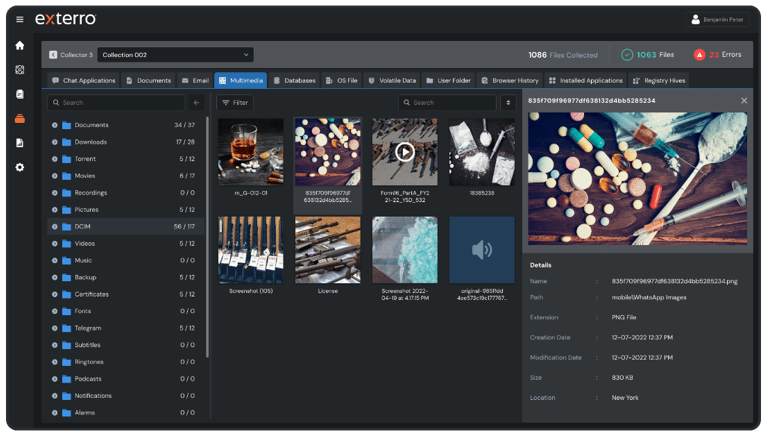Viewport: 768px width, 436px height.
Task: Expand the Torrent folder
Action: point(54,159)
